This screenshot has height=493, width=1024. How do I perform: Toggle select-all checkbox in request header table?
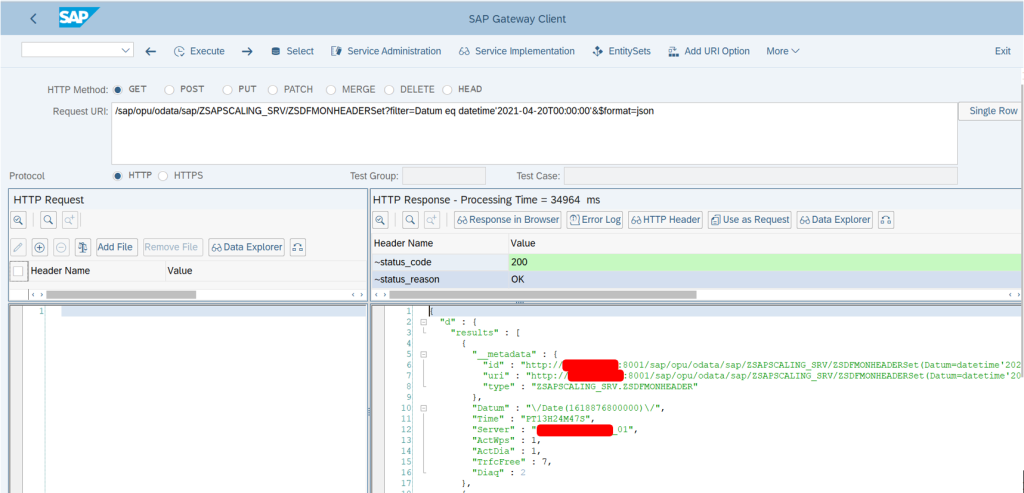(19, 270)
